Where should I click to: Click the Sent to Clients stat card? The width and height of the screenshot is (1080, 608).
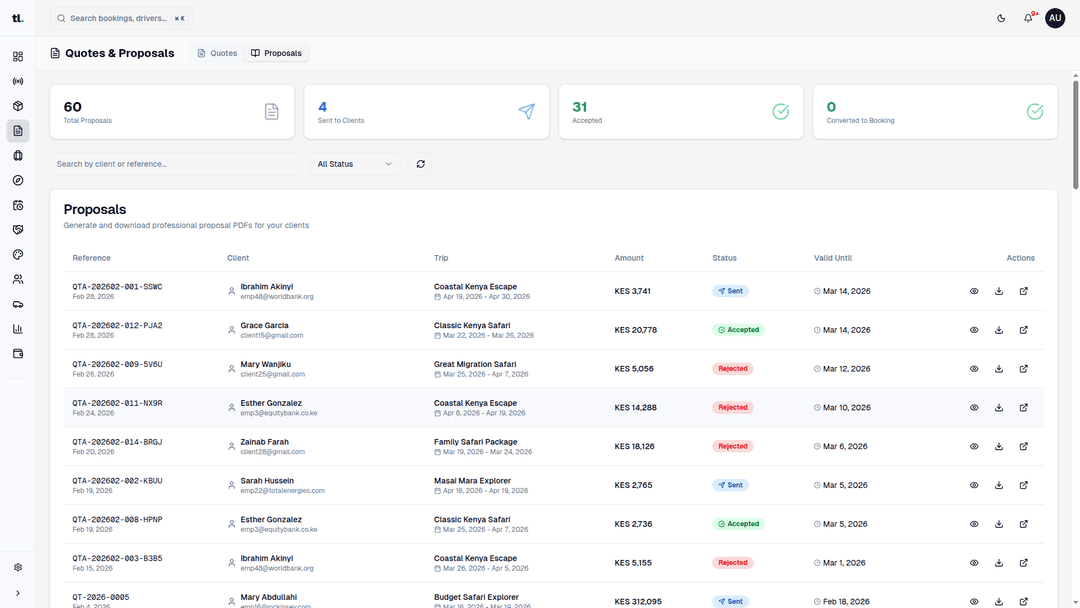click(x=426, y=111)
